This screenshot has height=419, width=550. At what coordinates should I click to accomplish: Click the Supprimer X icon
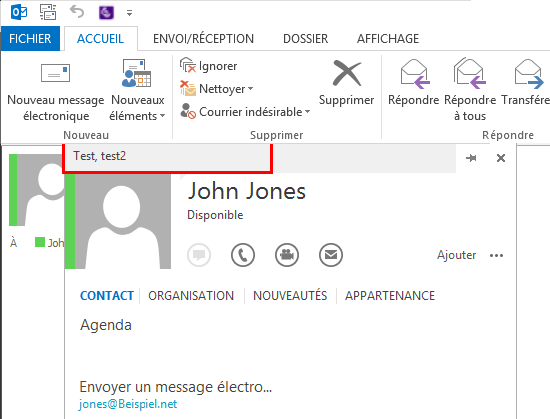[347, 73]
